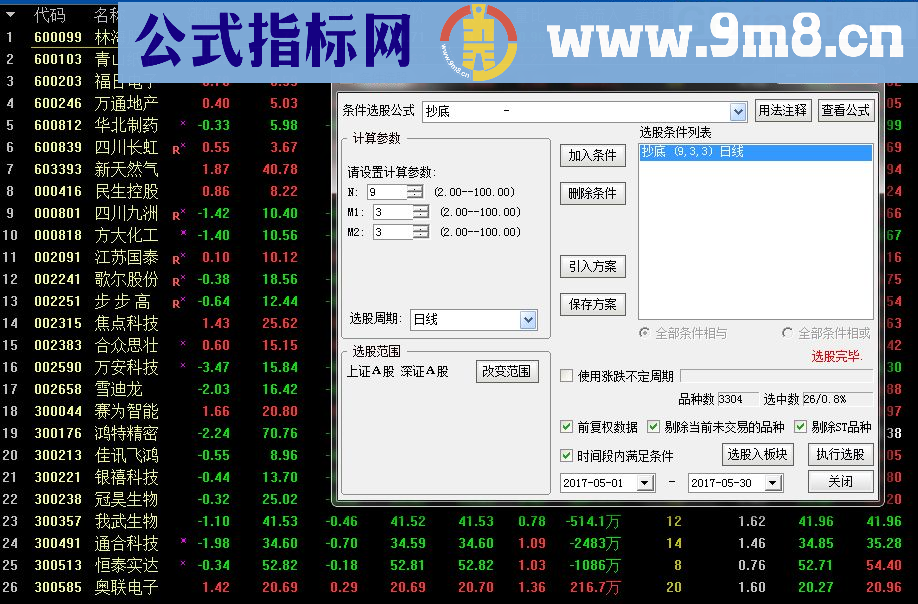Image resolution: width=918 pixels, height=604 pixels.
Task: Toggle the 时间段内满足条件 checkbox
Action: (x=566, y=455)
